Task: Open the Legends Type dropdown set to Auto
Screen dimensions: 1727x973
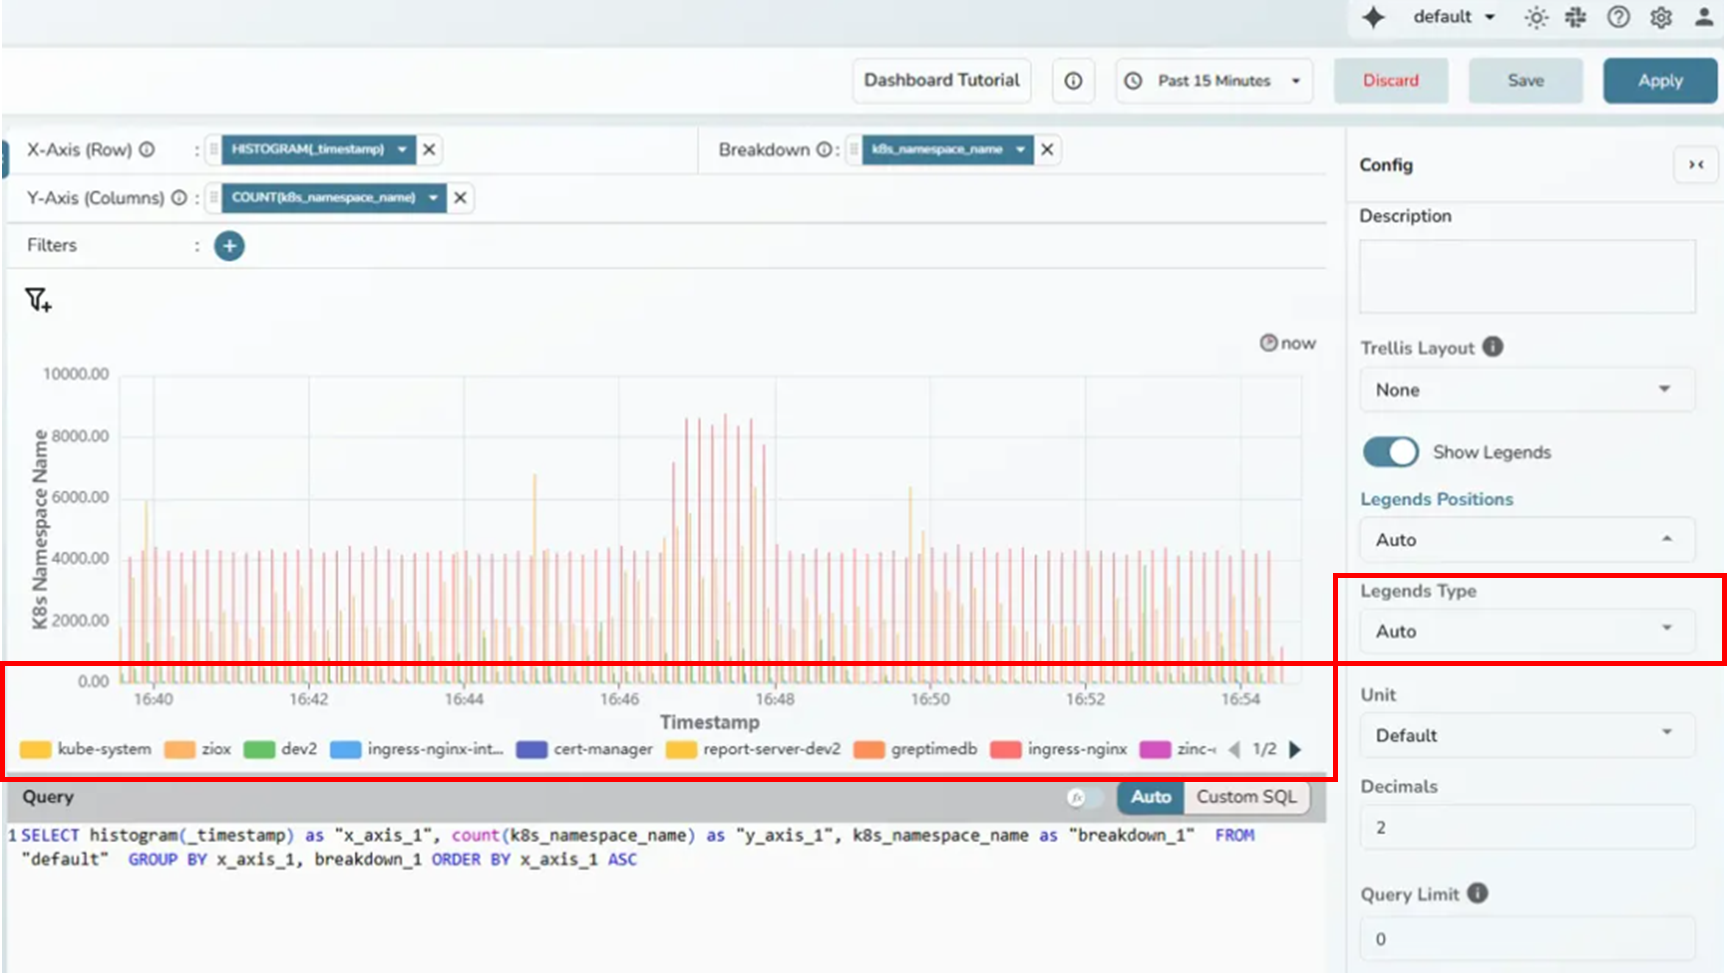Action: point(1525,631)
